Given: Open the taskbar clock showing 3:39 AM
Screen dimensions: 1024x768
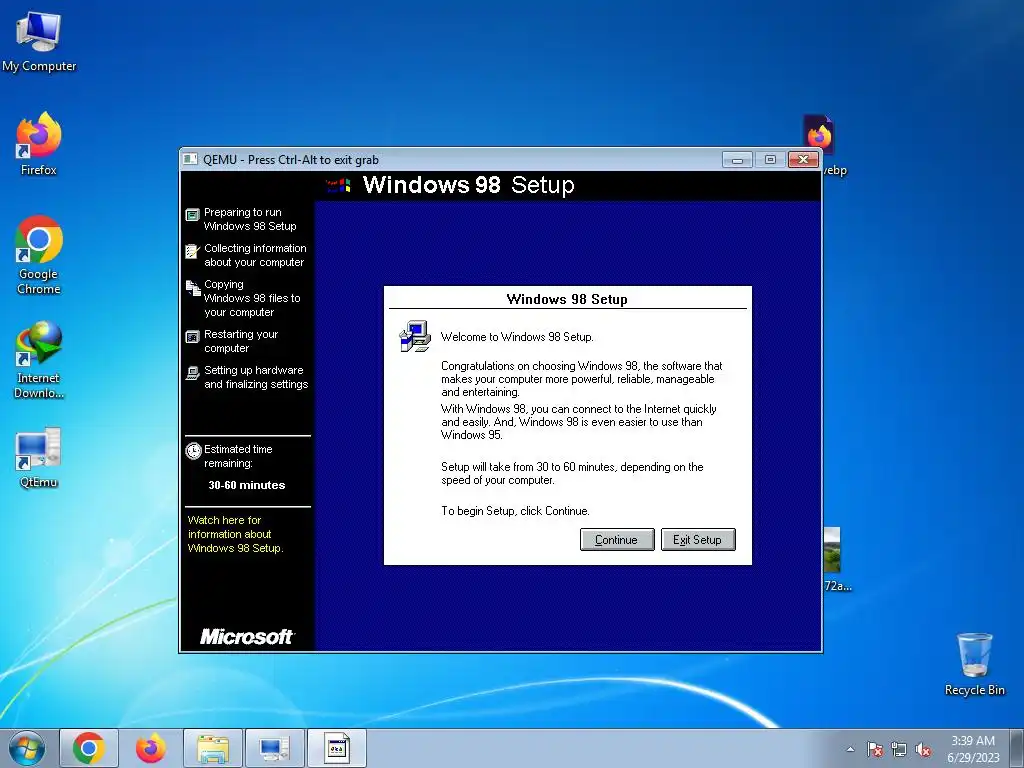Looking at the screenshot, I should tap(973, 748).
